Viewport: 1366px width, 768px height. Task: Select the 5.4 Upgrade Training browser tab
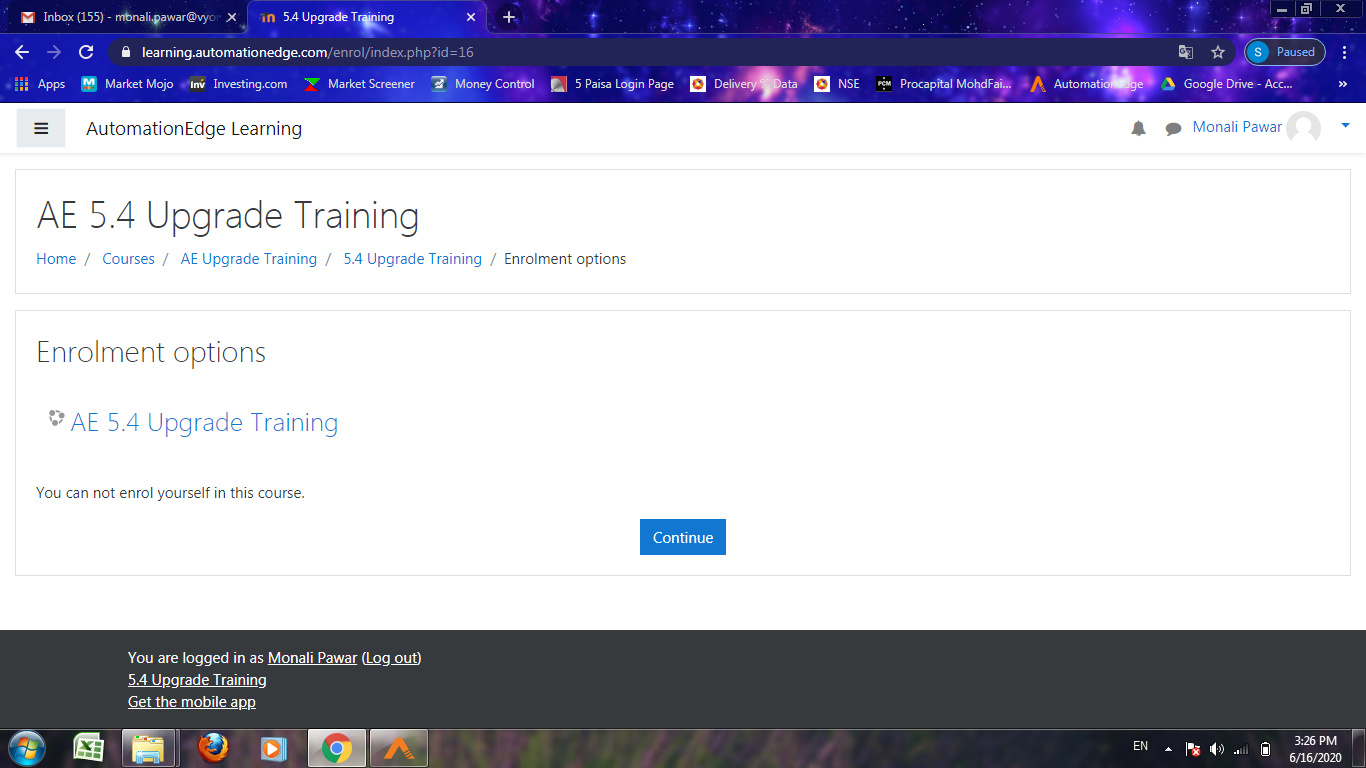(366, 17)
